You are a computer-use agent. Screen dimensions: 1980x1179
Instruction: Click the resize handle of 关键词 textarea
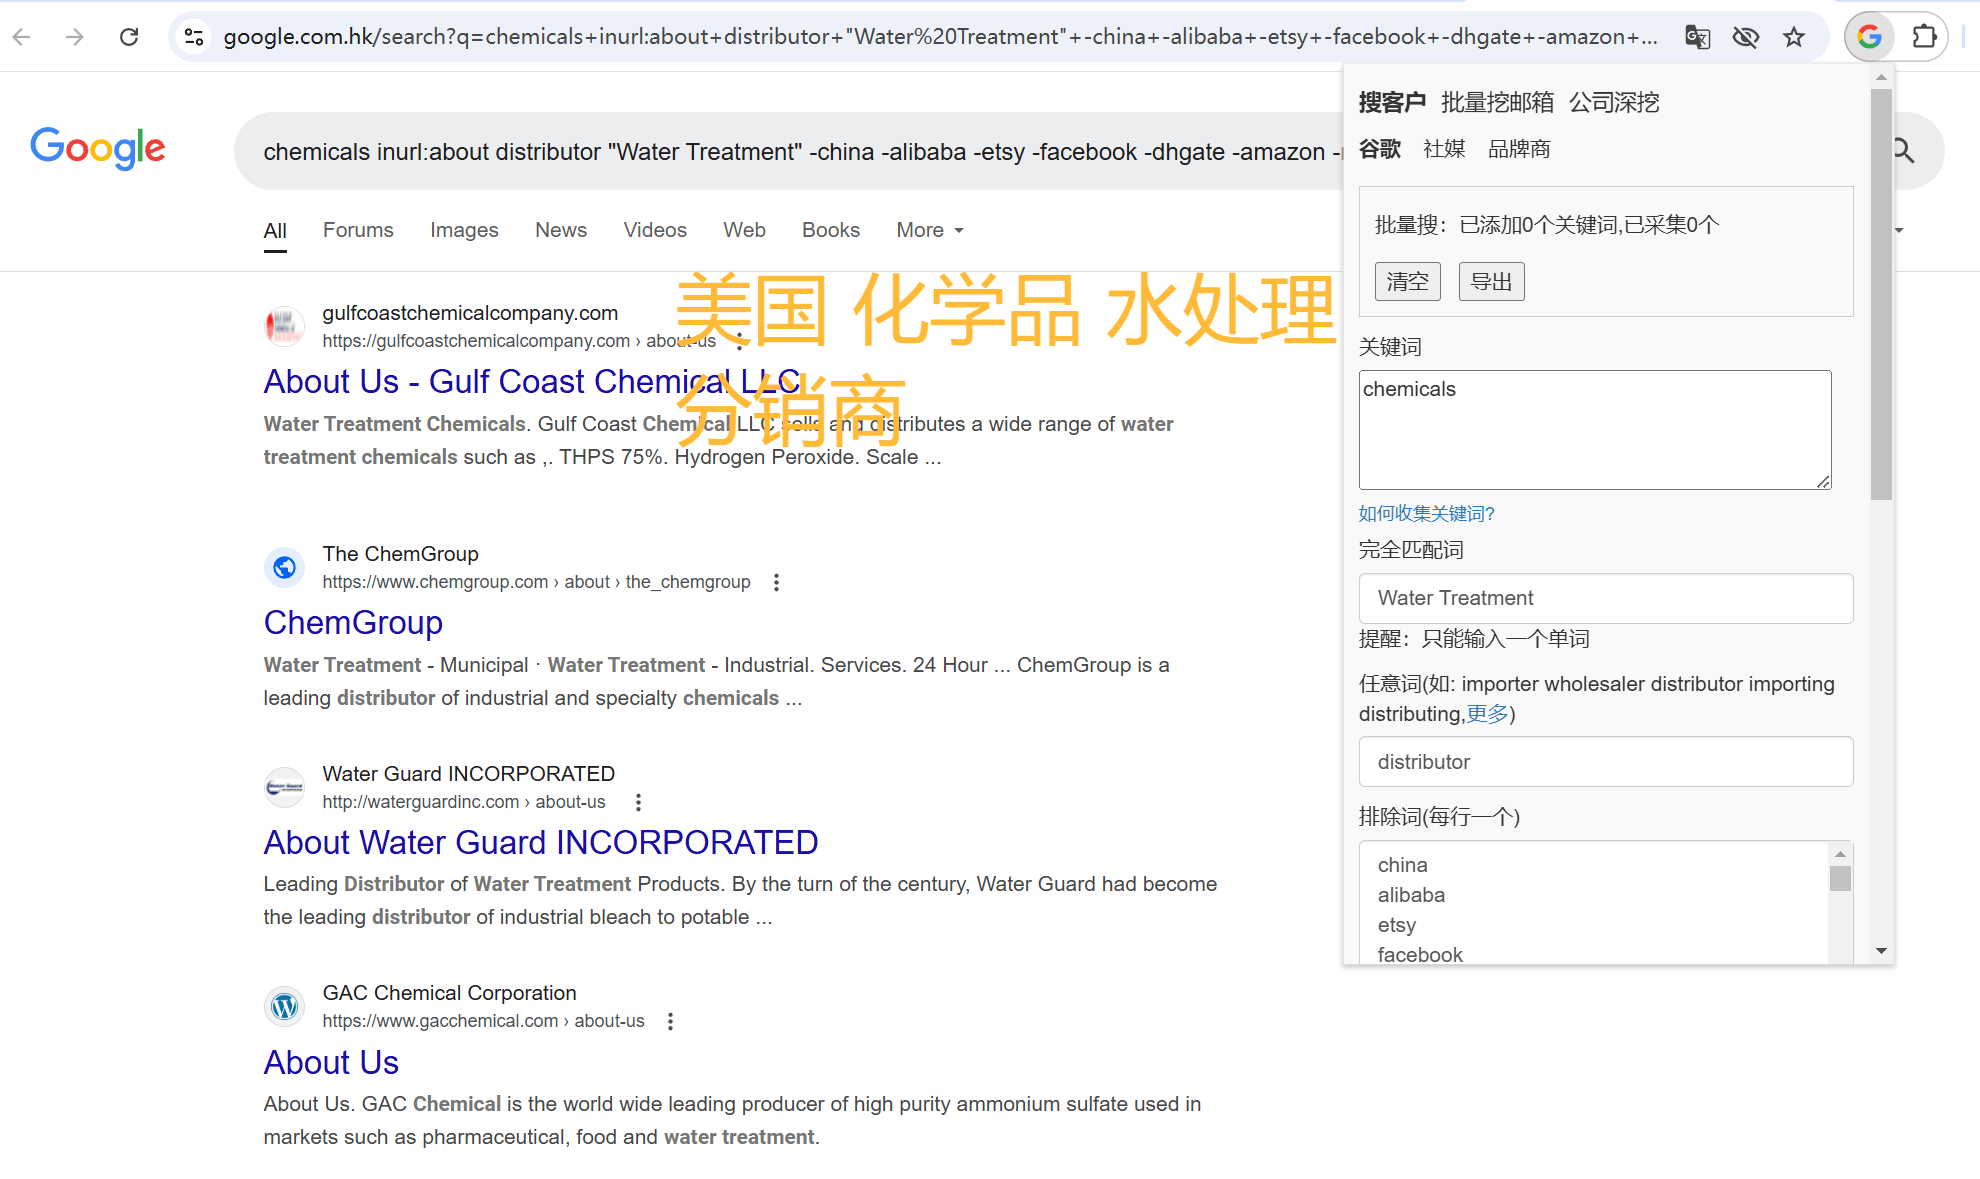[1823, 481]
